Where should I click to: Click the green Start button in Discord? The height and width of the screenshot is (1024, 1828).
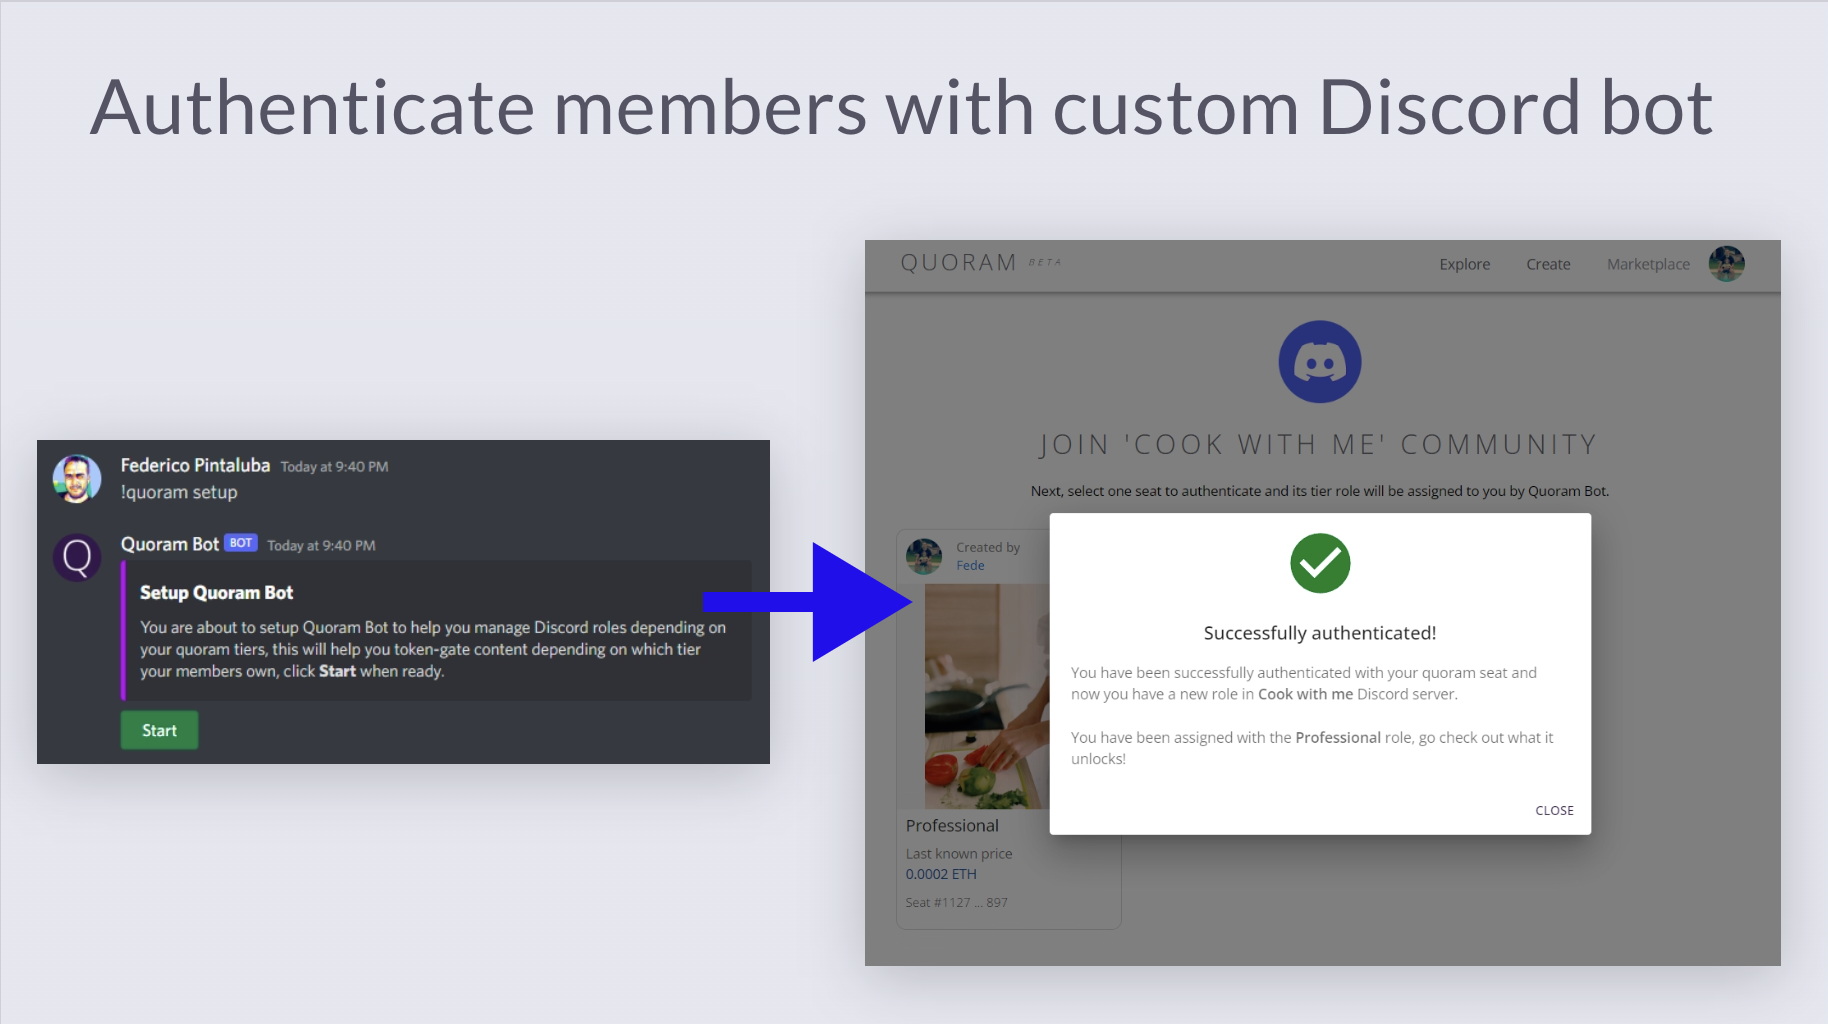pyautogui.click(x=159, y=730)
